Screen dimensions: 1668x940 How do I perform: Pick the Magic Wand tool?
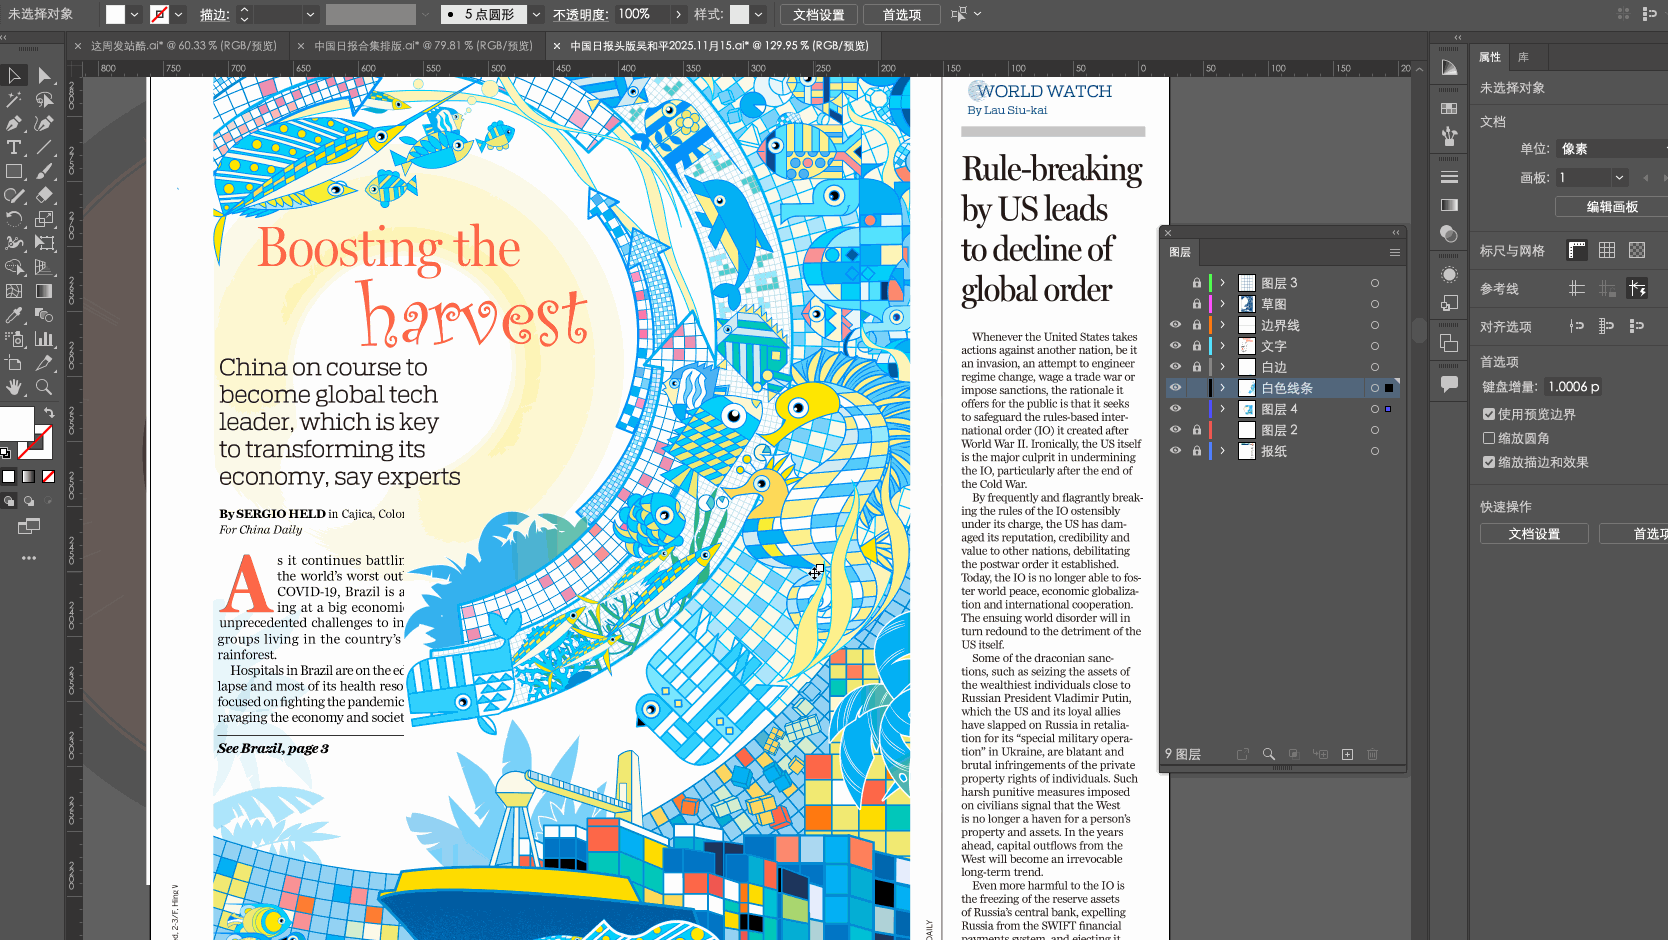point(14,99)
